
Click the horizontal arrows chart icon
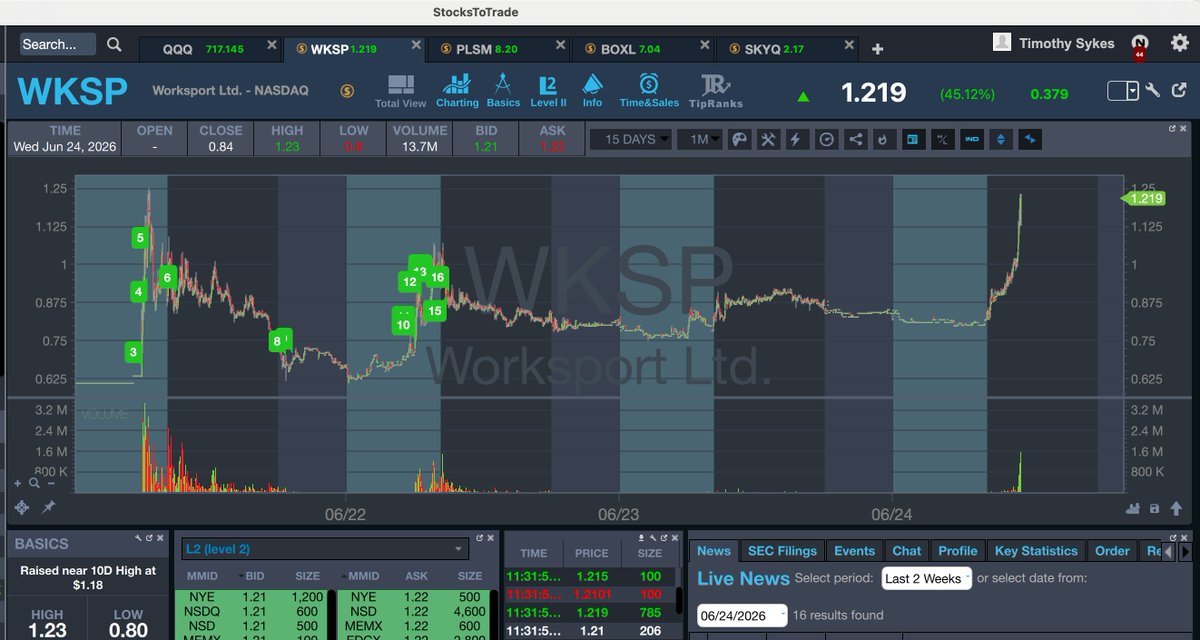[1030, 140]
